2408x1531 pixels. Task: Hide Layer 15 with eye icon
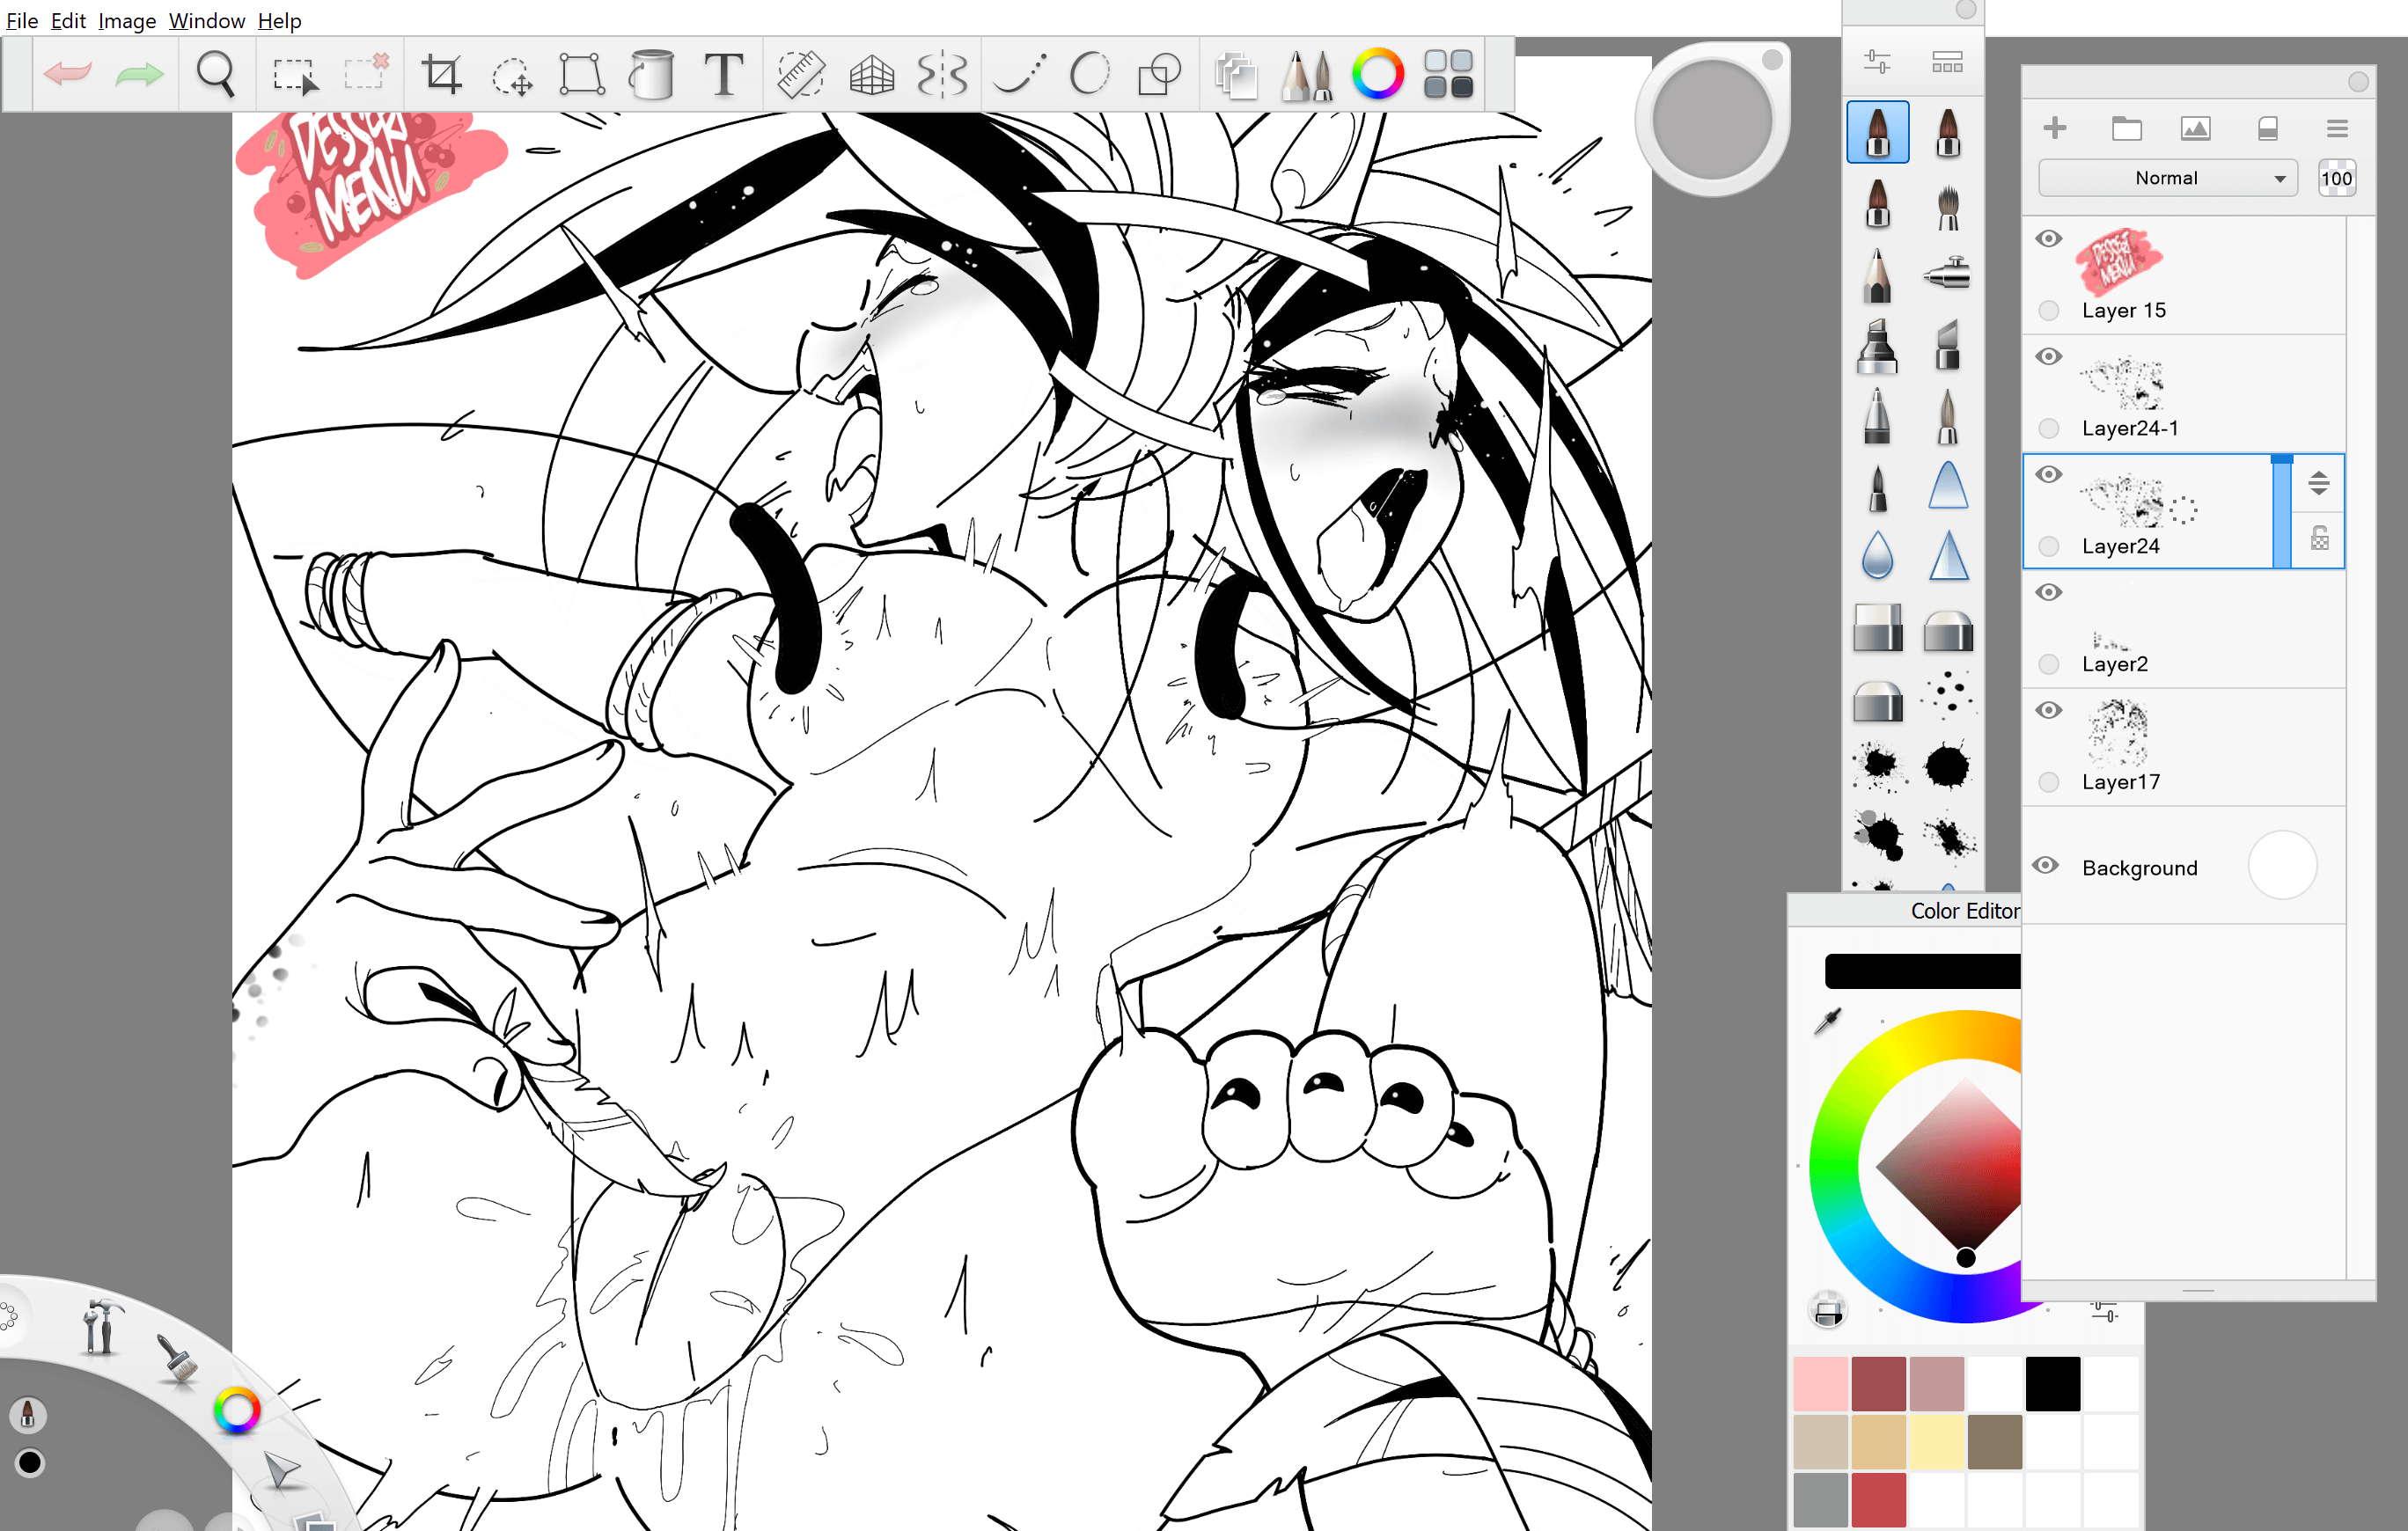tap(2048, 239)
